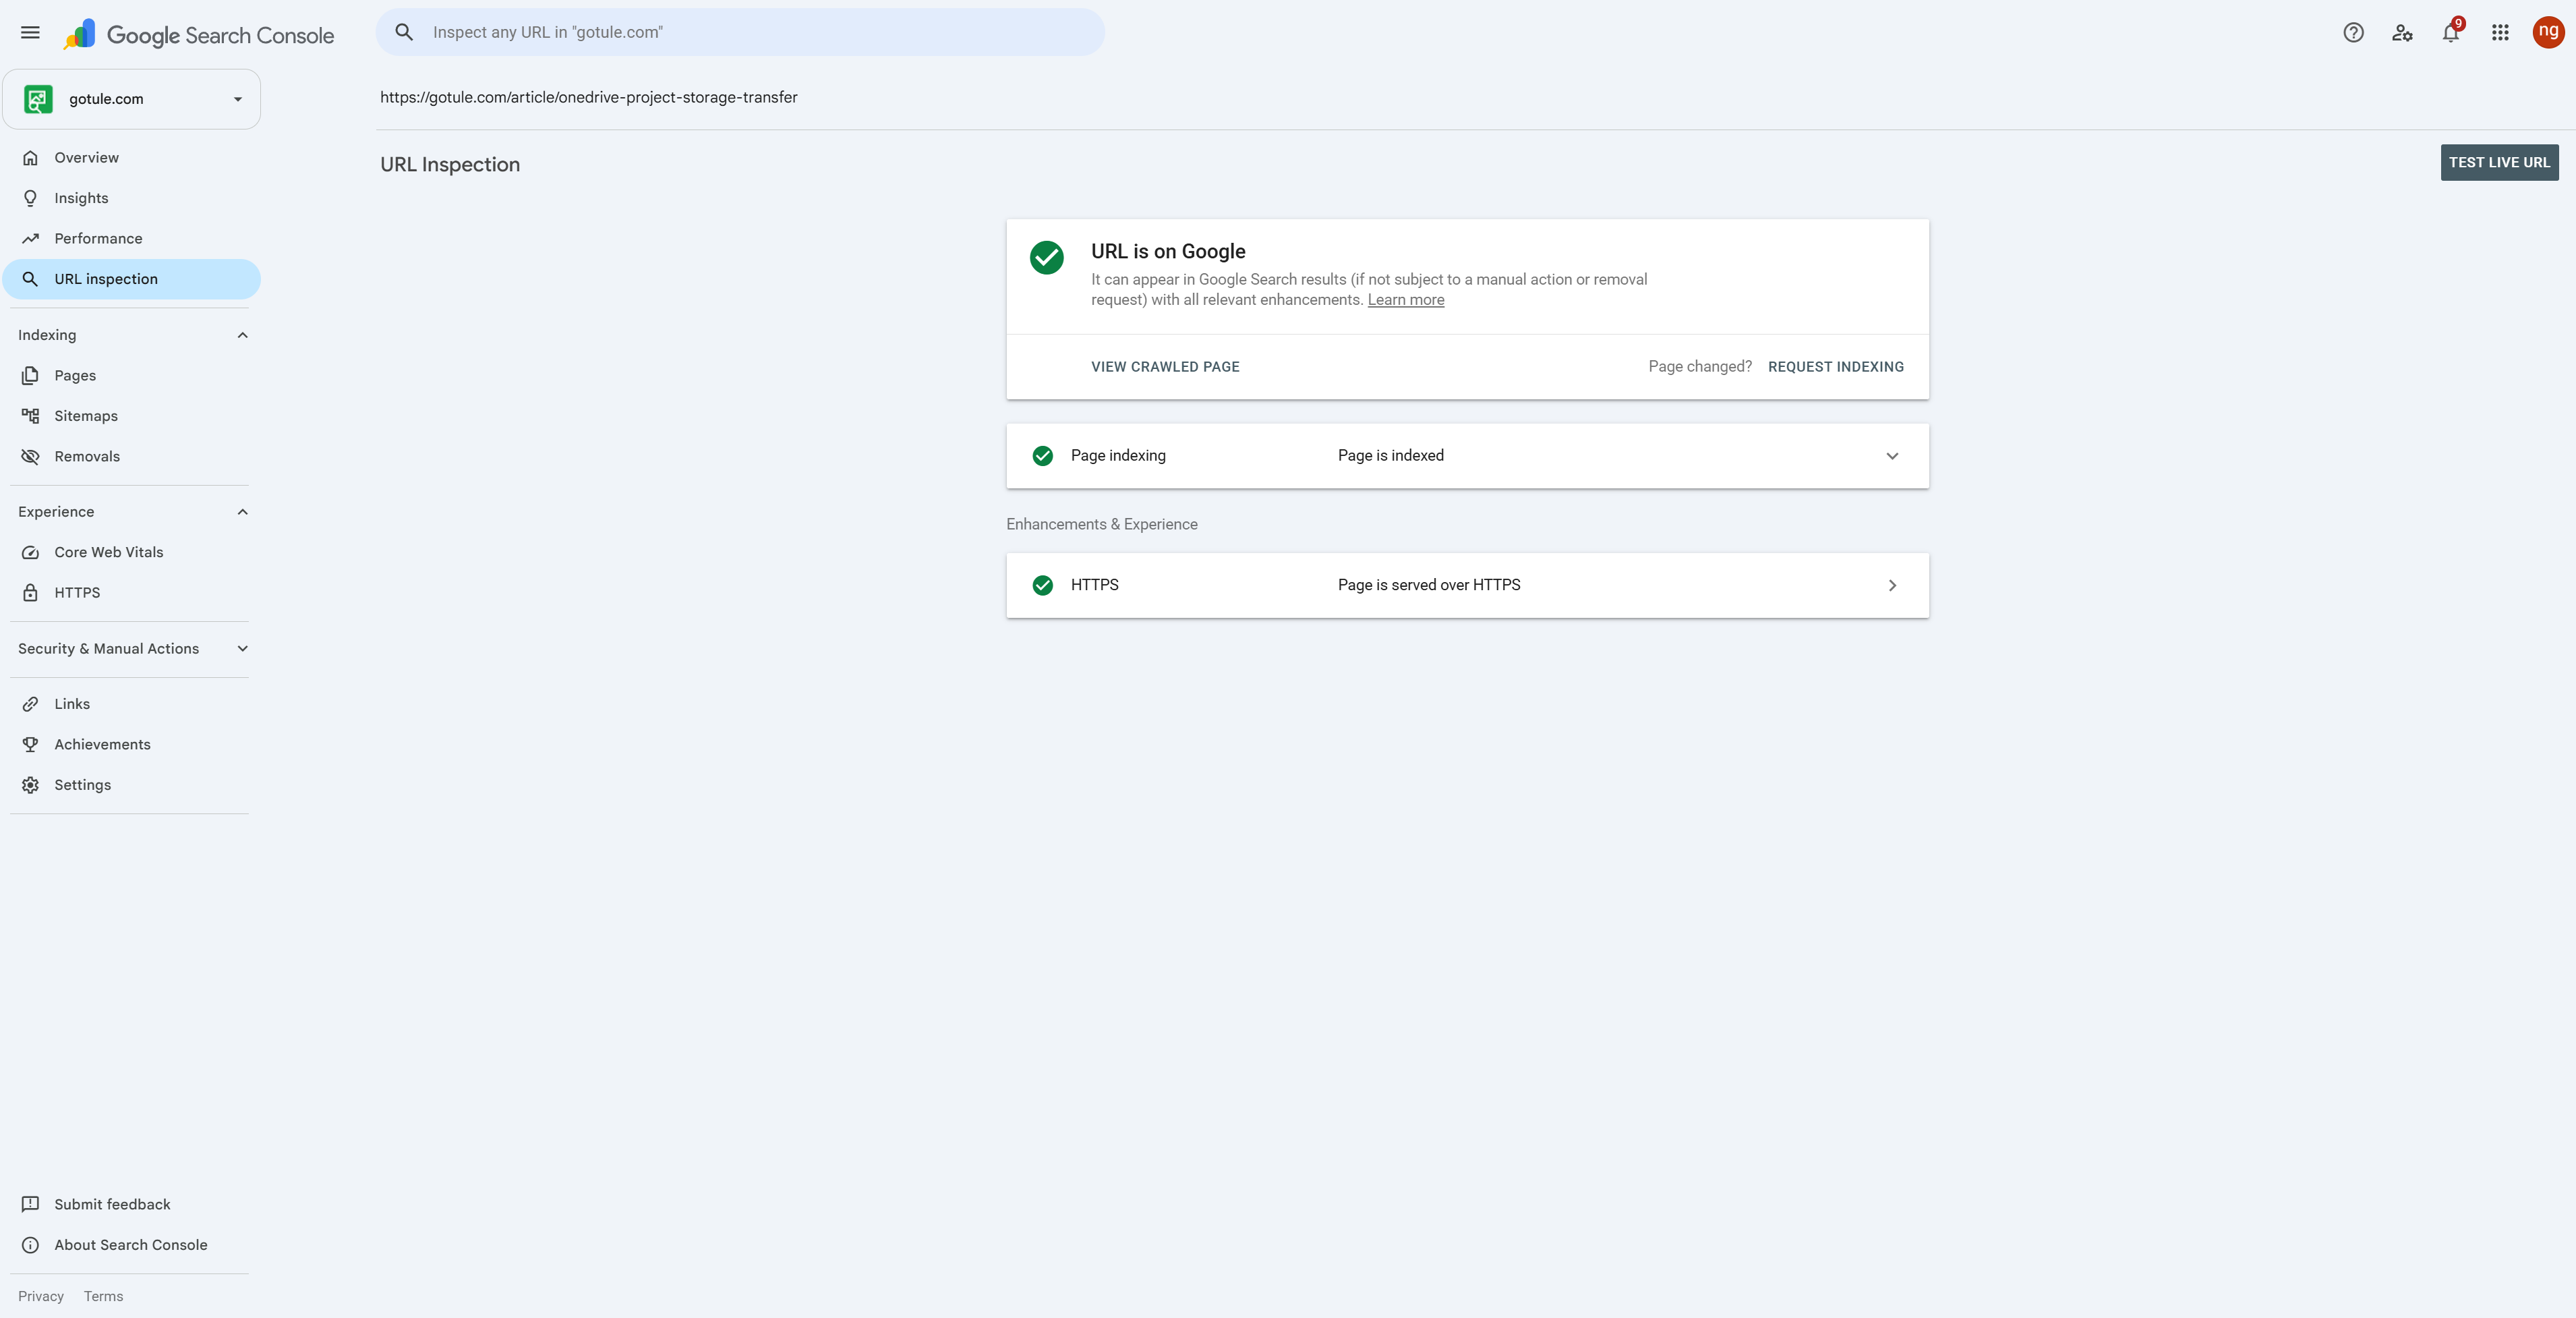The image size is (2576, 1318).
Task: Click TEST LIVE URL button
Action: tap(2499, 163)
